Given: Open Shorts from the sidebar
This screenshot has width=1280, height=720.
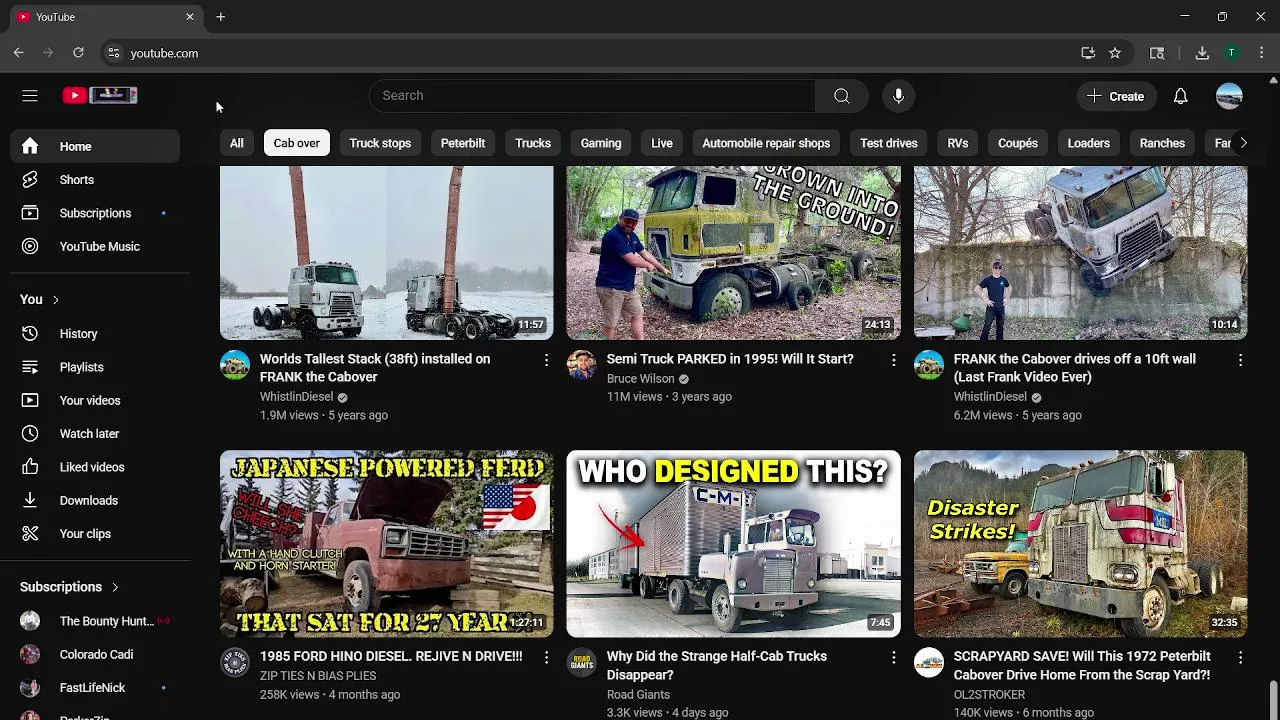Looking at the screenshot, I should 95,180.
